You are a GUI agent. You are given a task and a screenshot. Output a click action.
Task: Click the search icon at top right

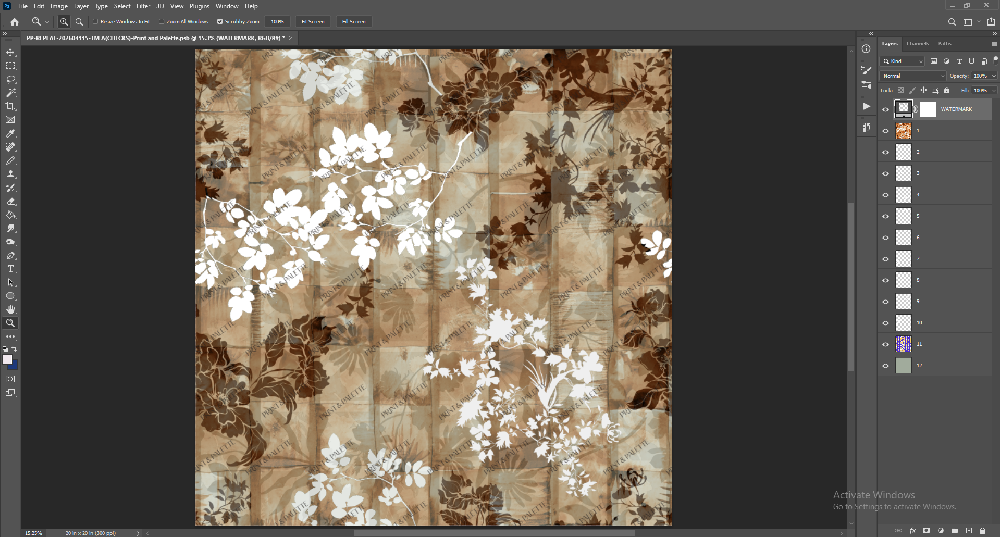[x=952, y=22]
